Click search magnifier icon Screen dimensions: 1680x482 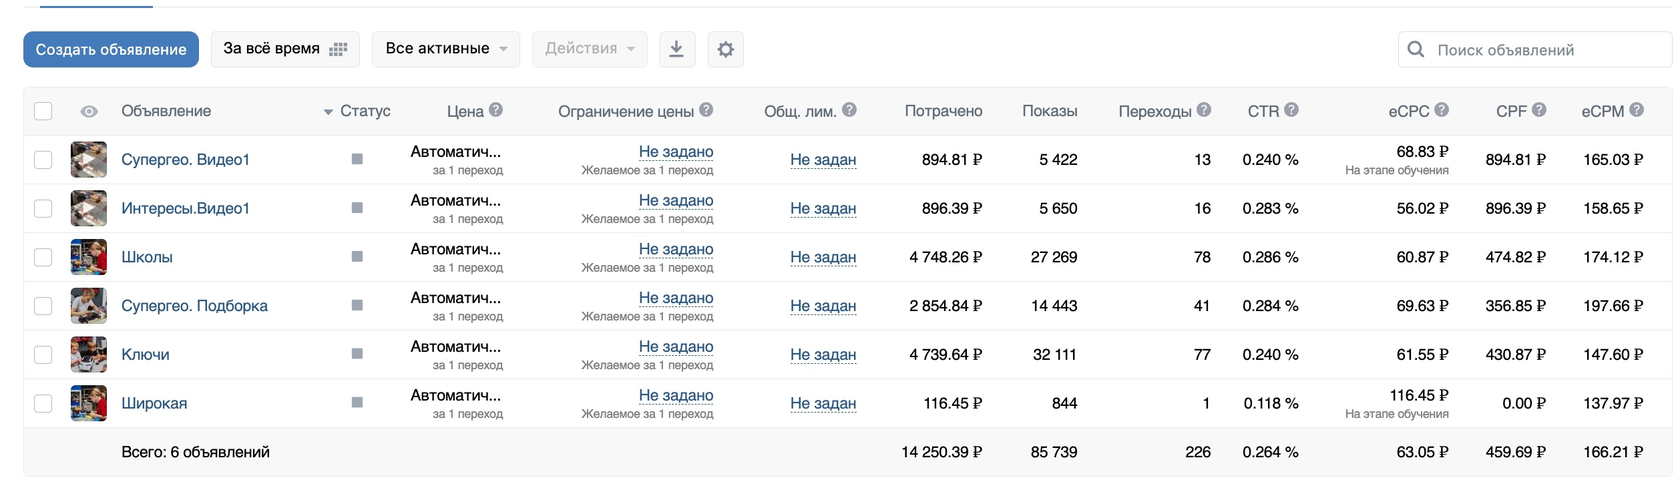click(x=1416, y=49)
